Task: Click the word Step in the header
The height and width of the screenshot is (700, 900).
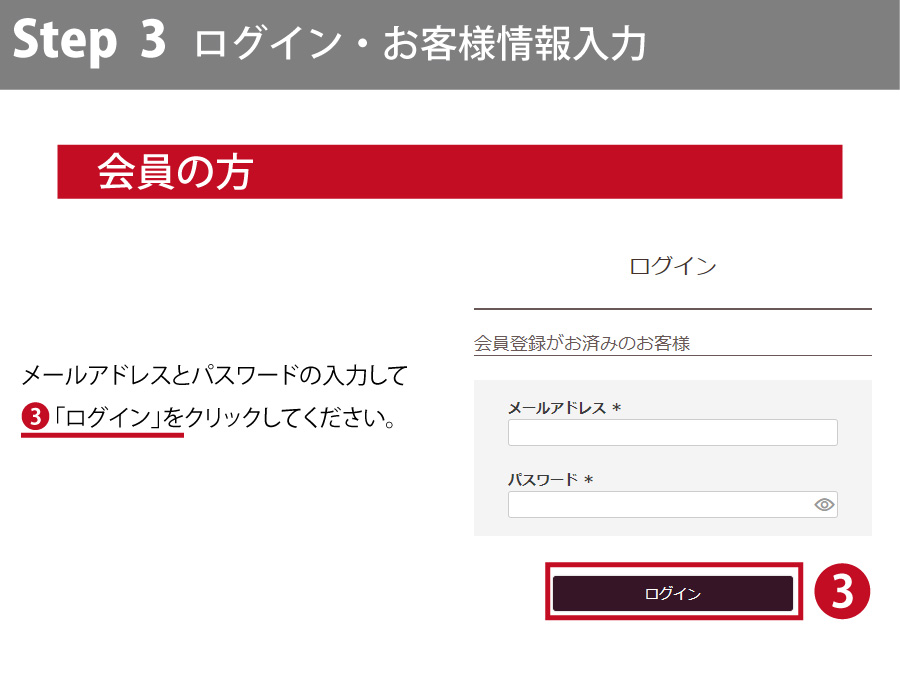Action: click(64, 43)
